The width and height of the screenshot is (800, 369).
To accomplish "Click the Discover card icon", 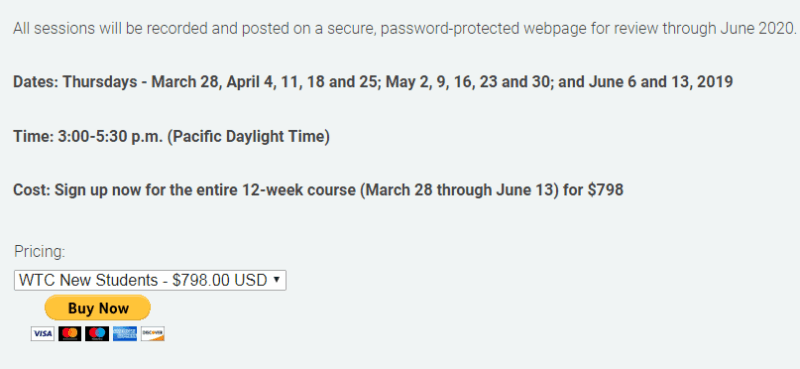I will click(153, 334).
